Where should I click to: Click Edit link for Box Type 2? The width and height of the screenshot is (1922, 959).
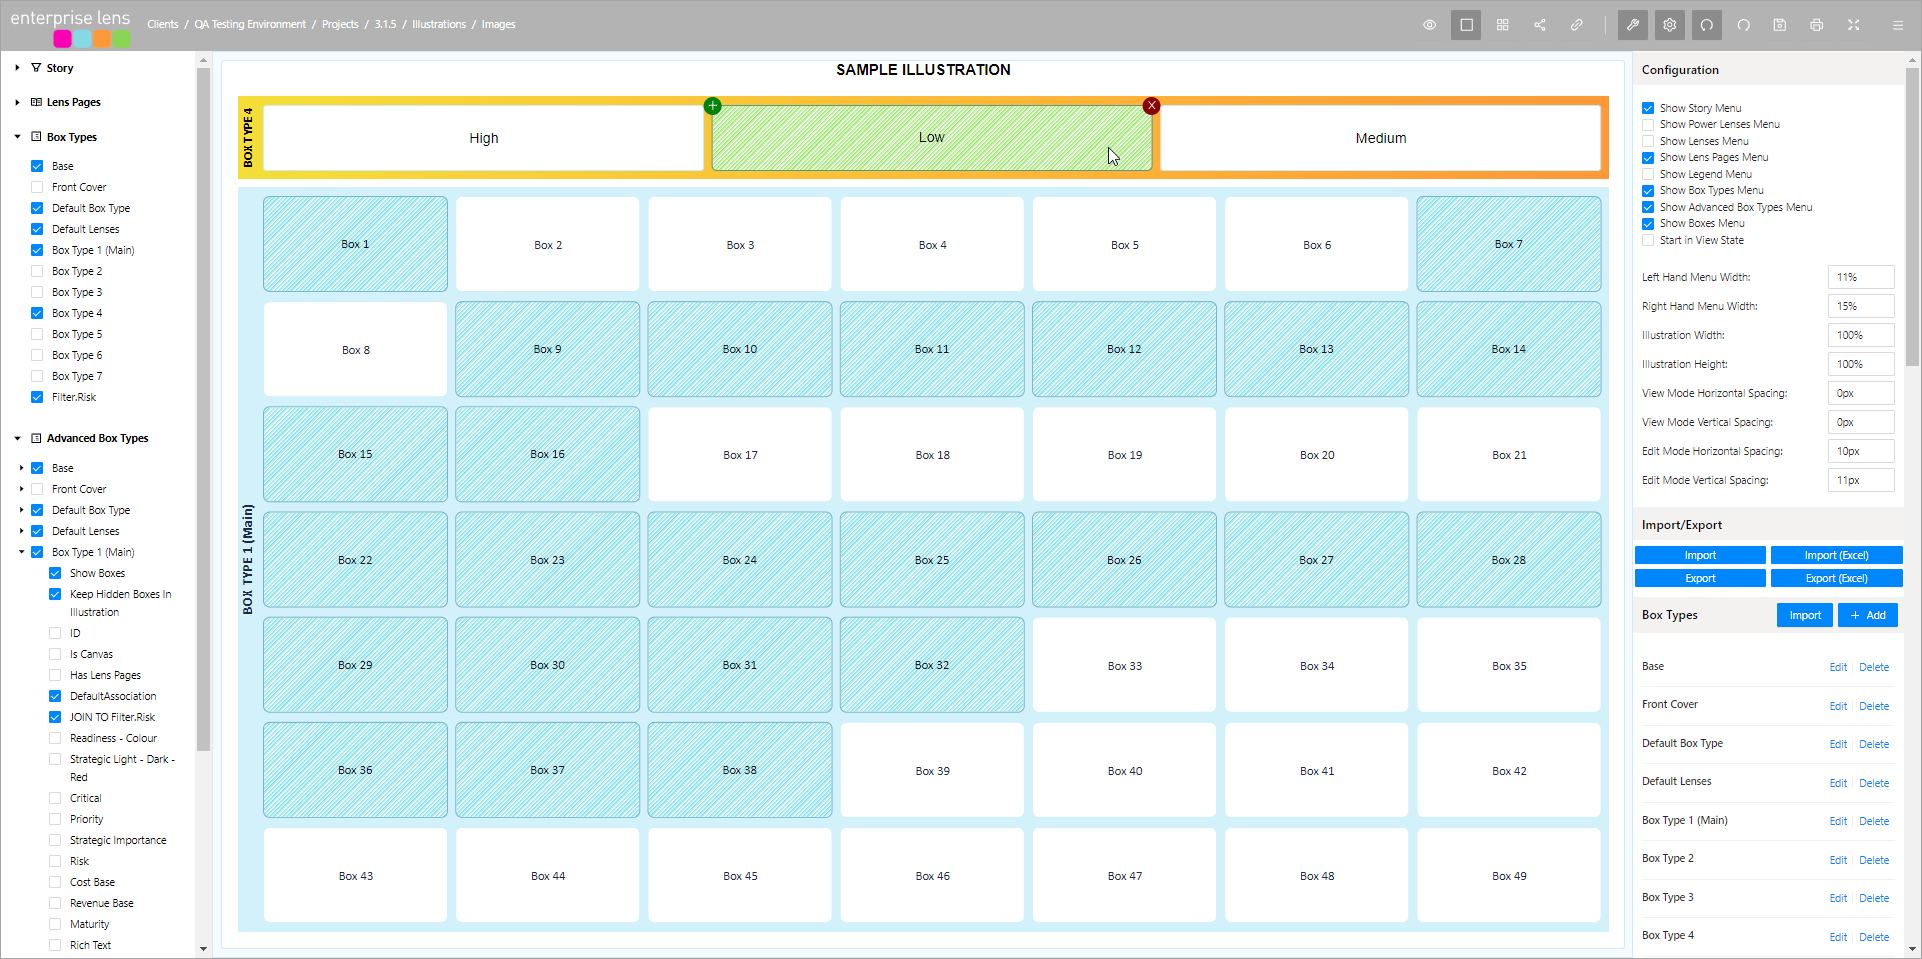pos(1837,860)
